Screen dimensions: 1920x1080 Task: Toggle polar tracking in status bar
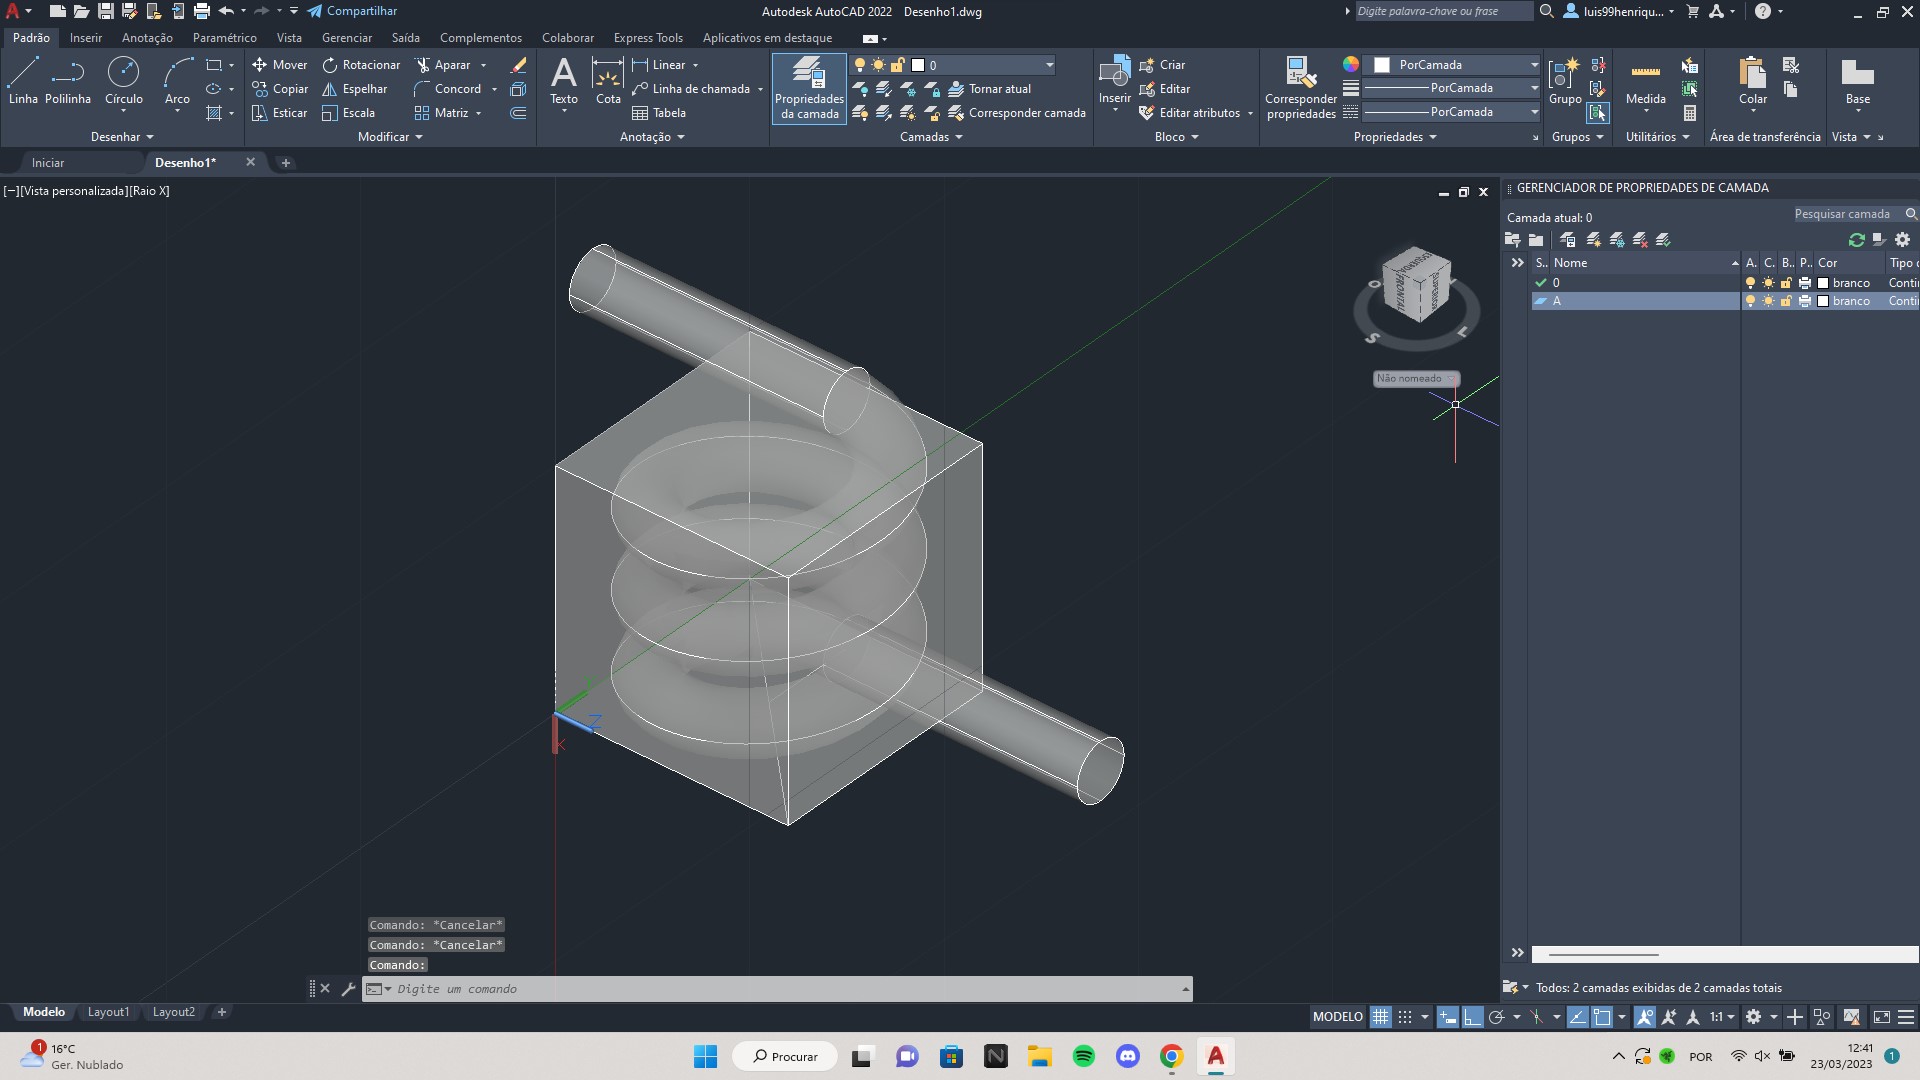click(1496, 1017)
